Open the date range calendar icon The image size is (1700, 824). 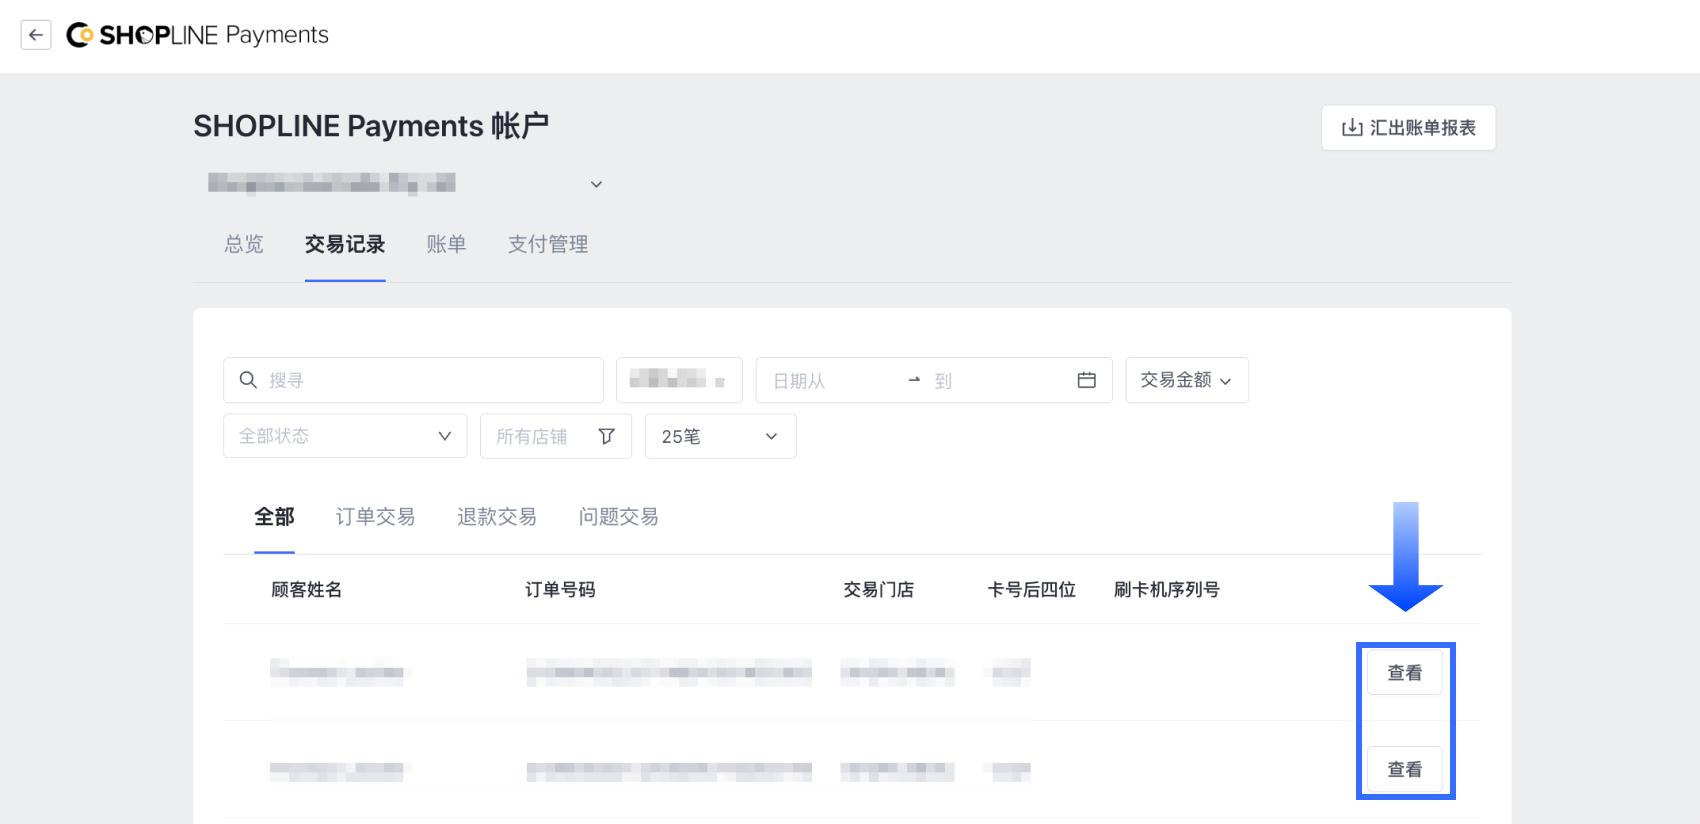click(x=1086, y=380)
